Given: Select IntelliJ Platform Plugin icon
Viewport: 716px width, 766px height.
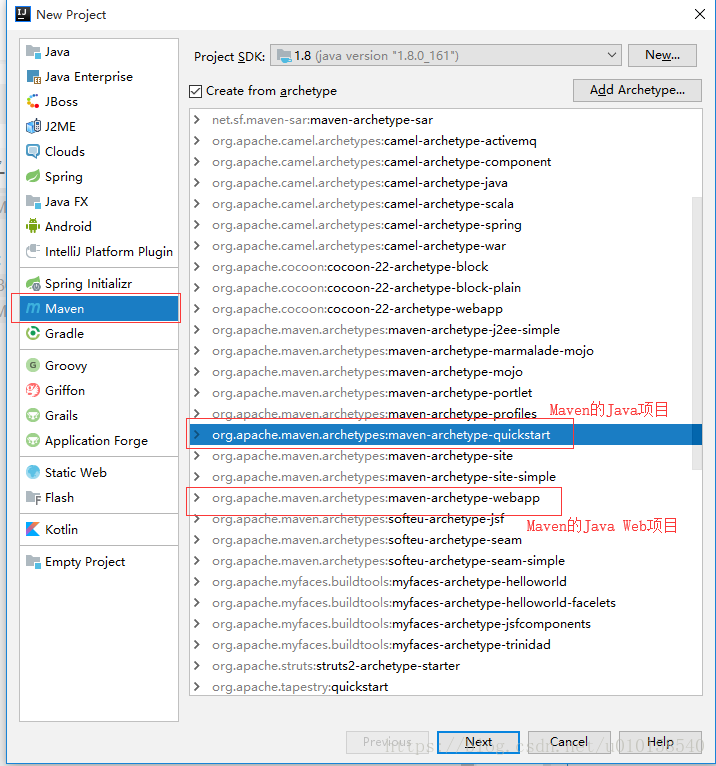Looking at the screenshot, I should [33, 251].
